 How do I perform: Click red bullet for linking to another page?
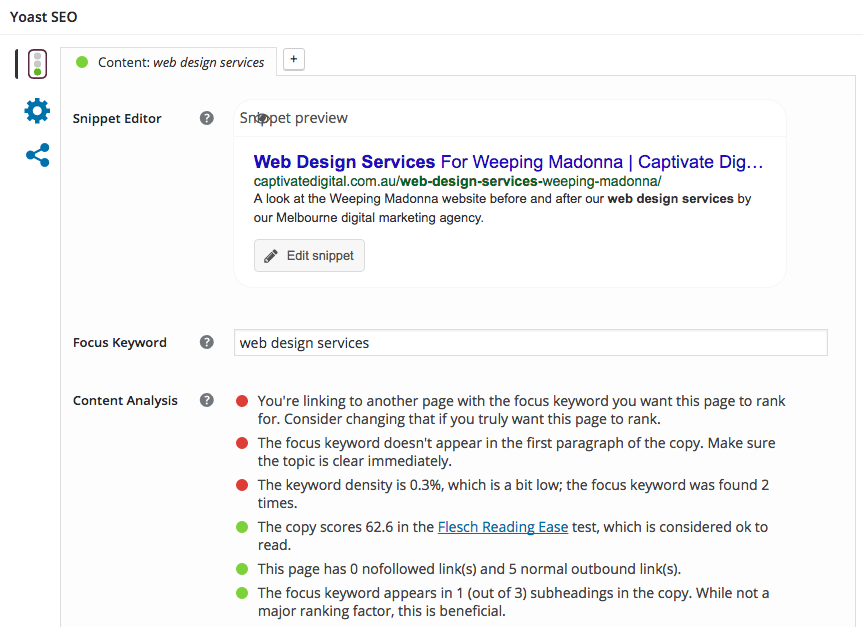coord(242,401)
